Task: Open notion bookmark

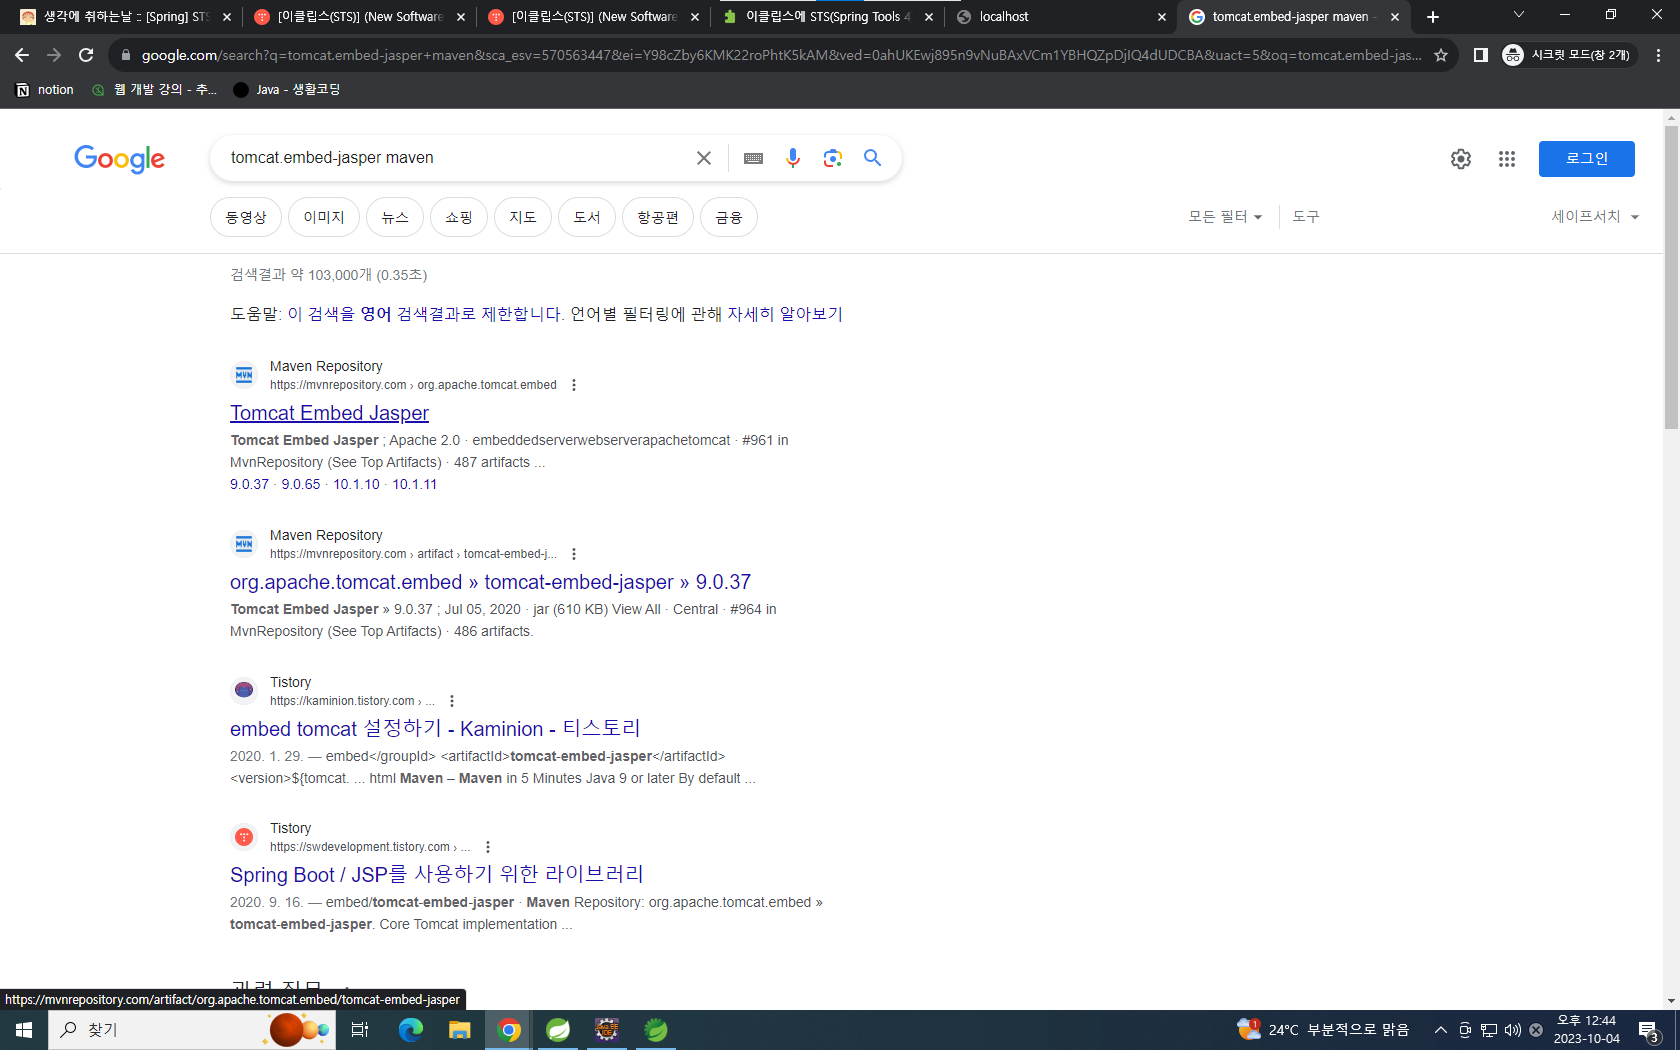Action: coord(45,90)
